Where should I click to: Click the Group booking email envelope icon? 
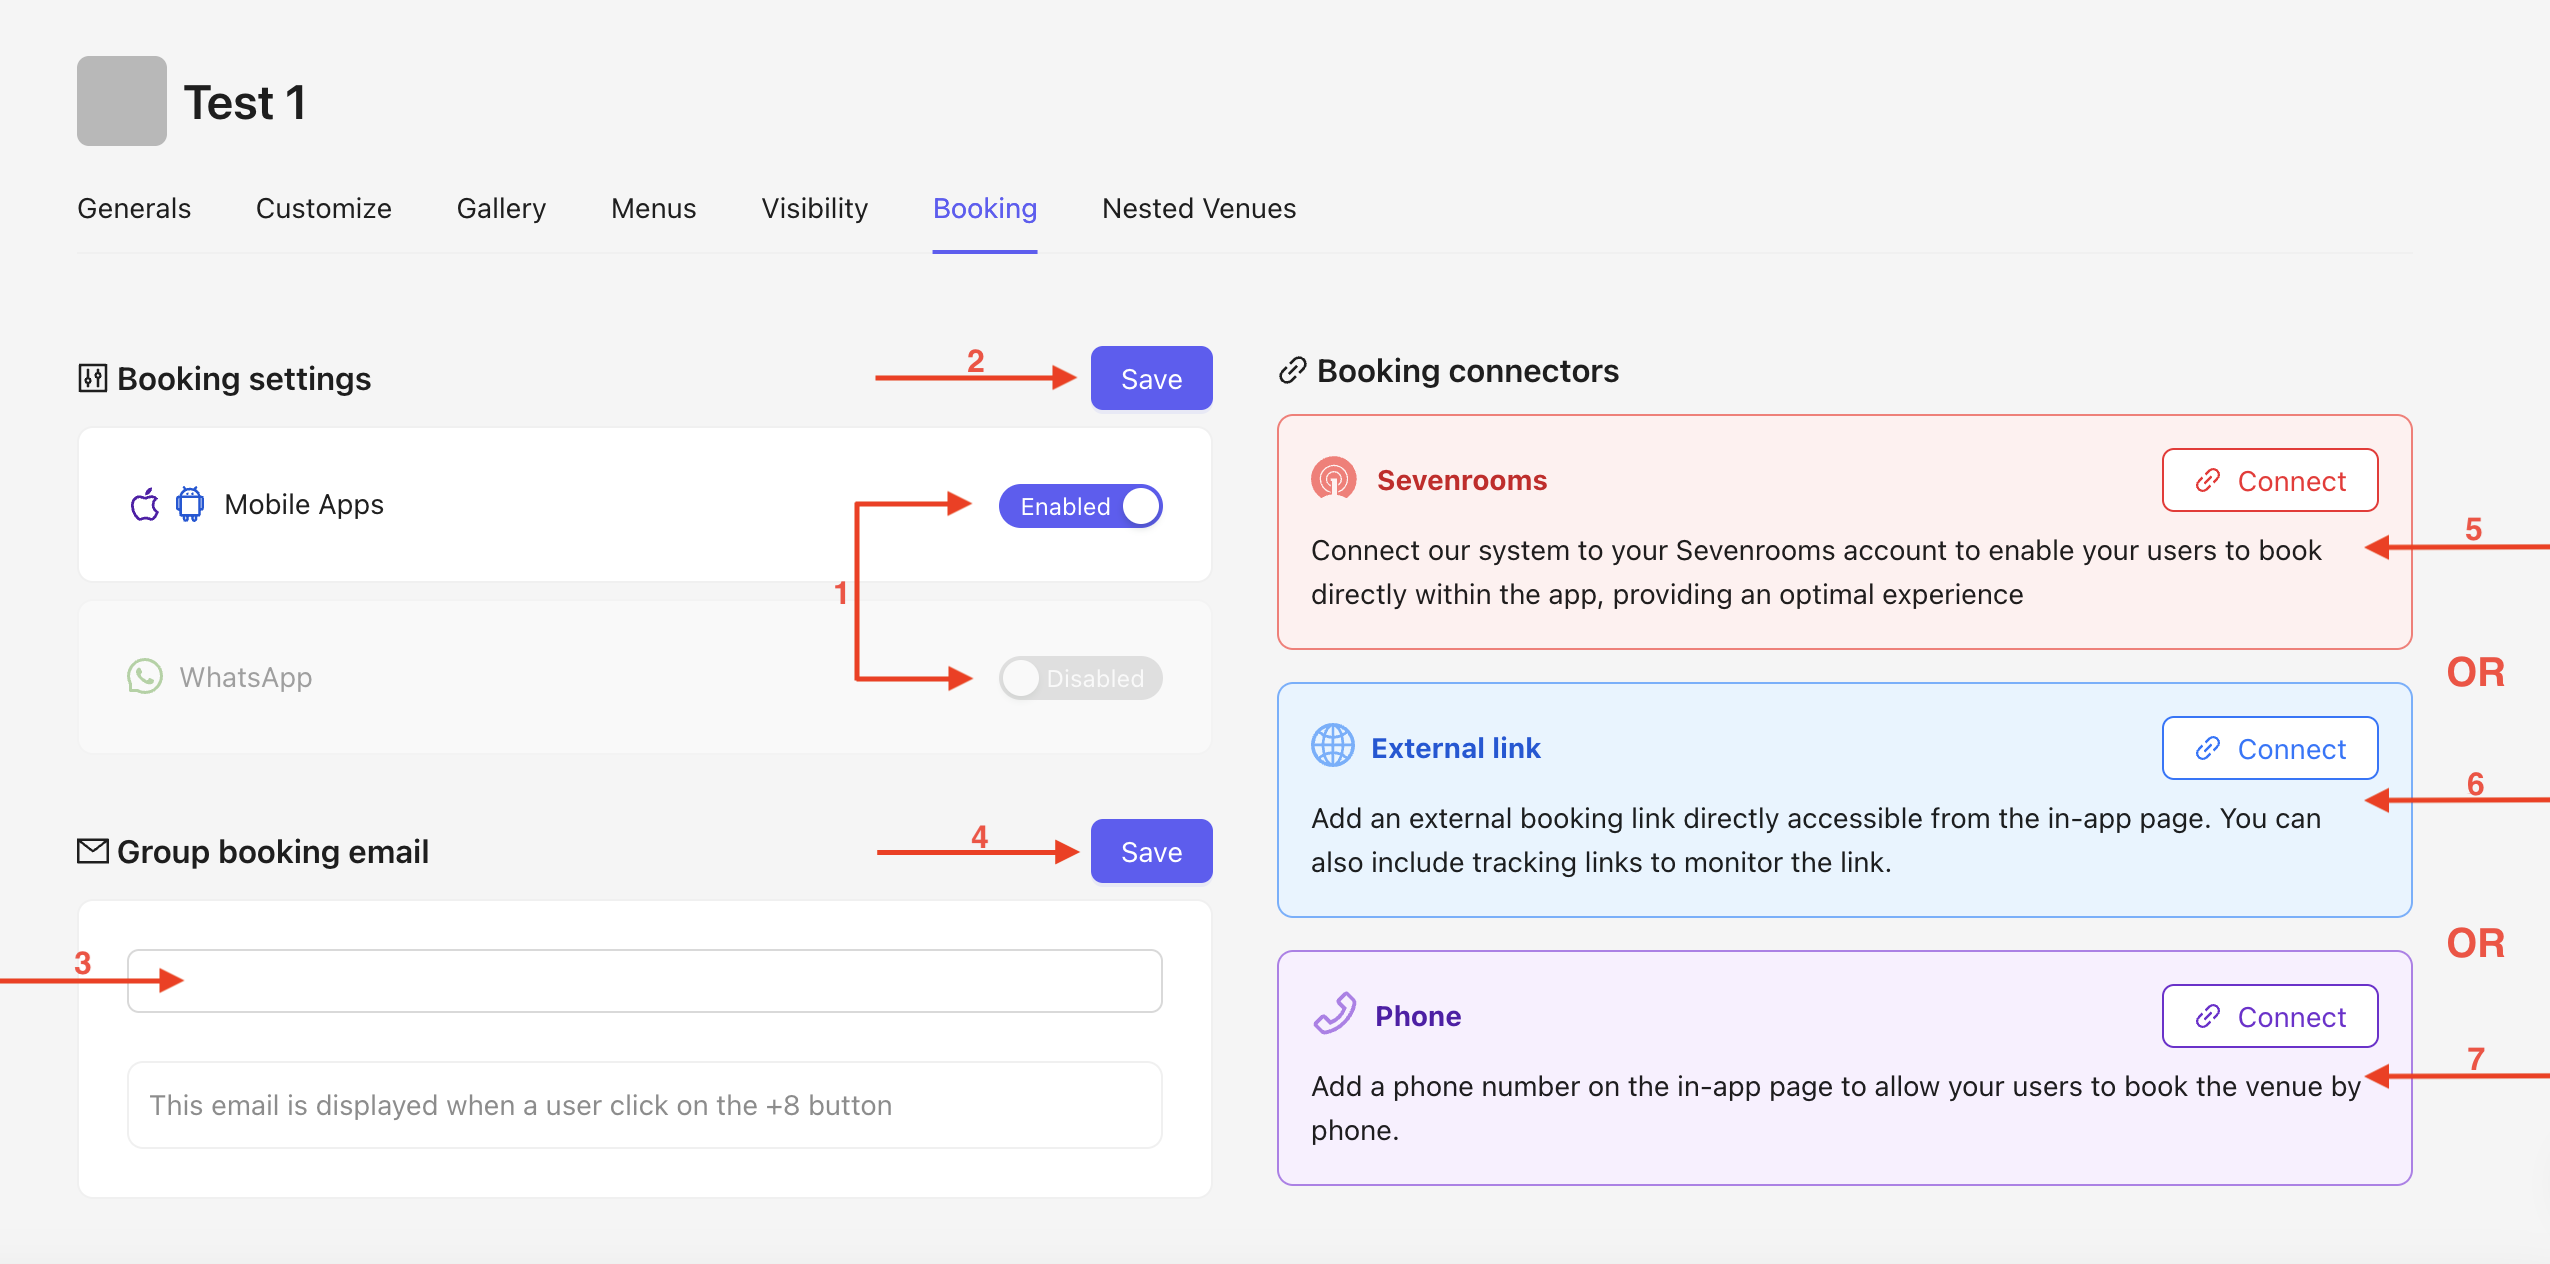click(93, 851)
